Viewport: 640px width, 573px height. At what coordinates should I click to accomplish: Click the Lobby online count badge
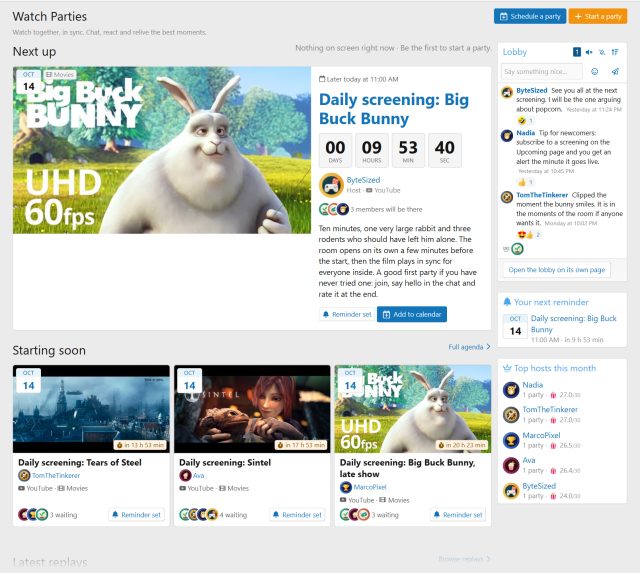point(577,52)
